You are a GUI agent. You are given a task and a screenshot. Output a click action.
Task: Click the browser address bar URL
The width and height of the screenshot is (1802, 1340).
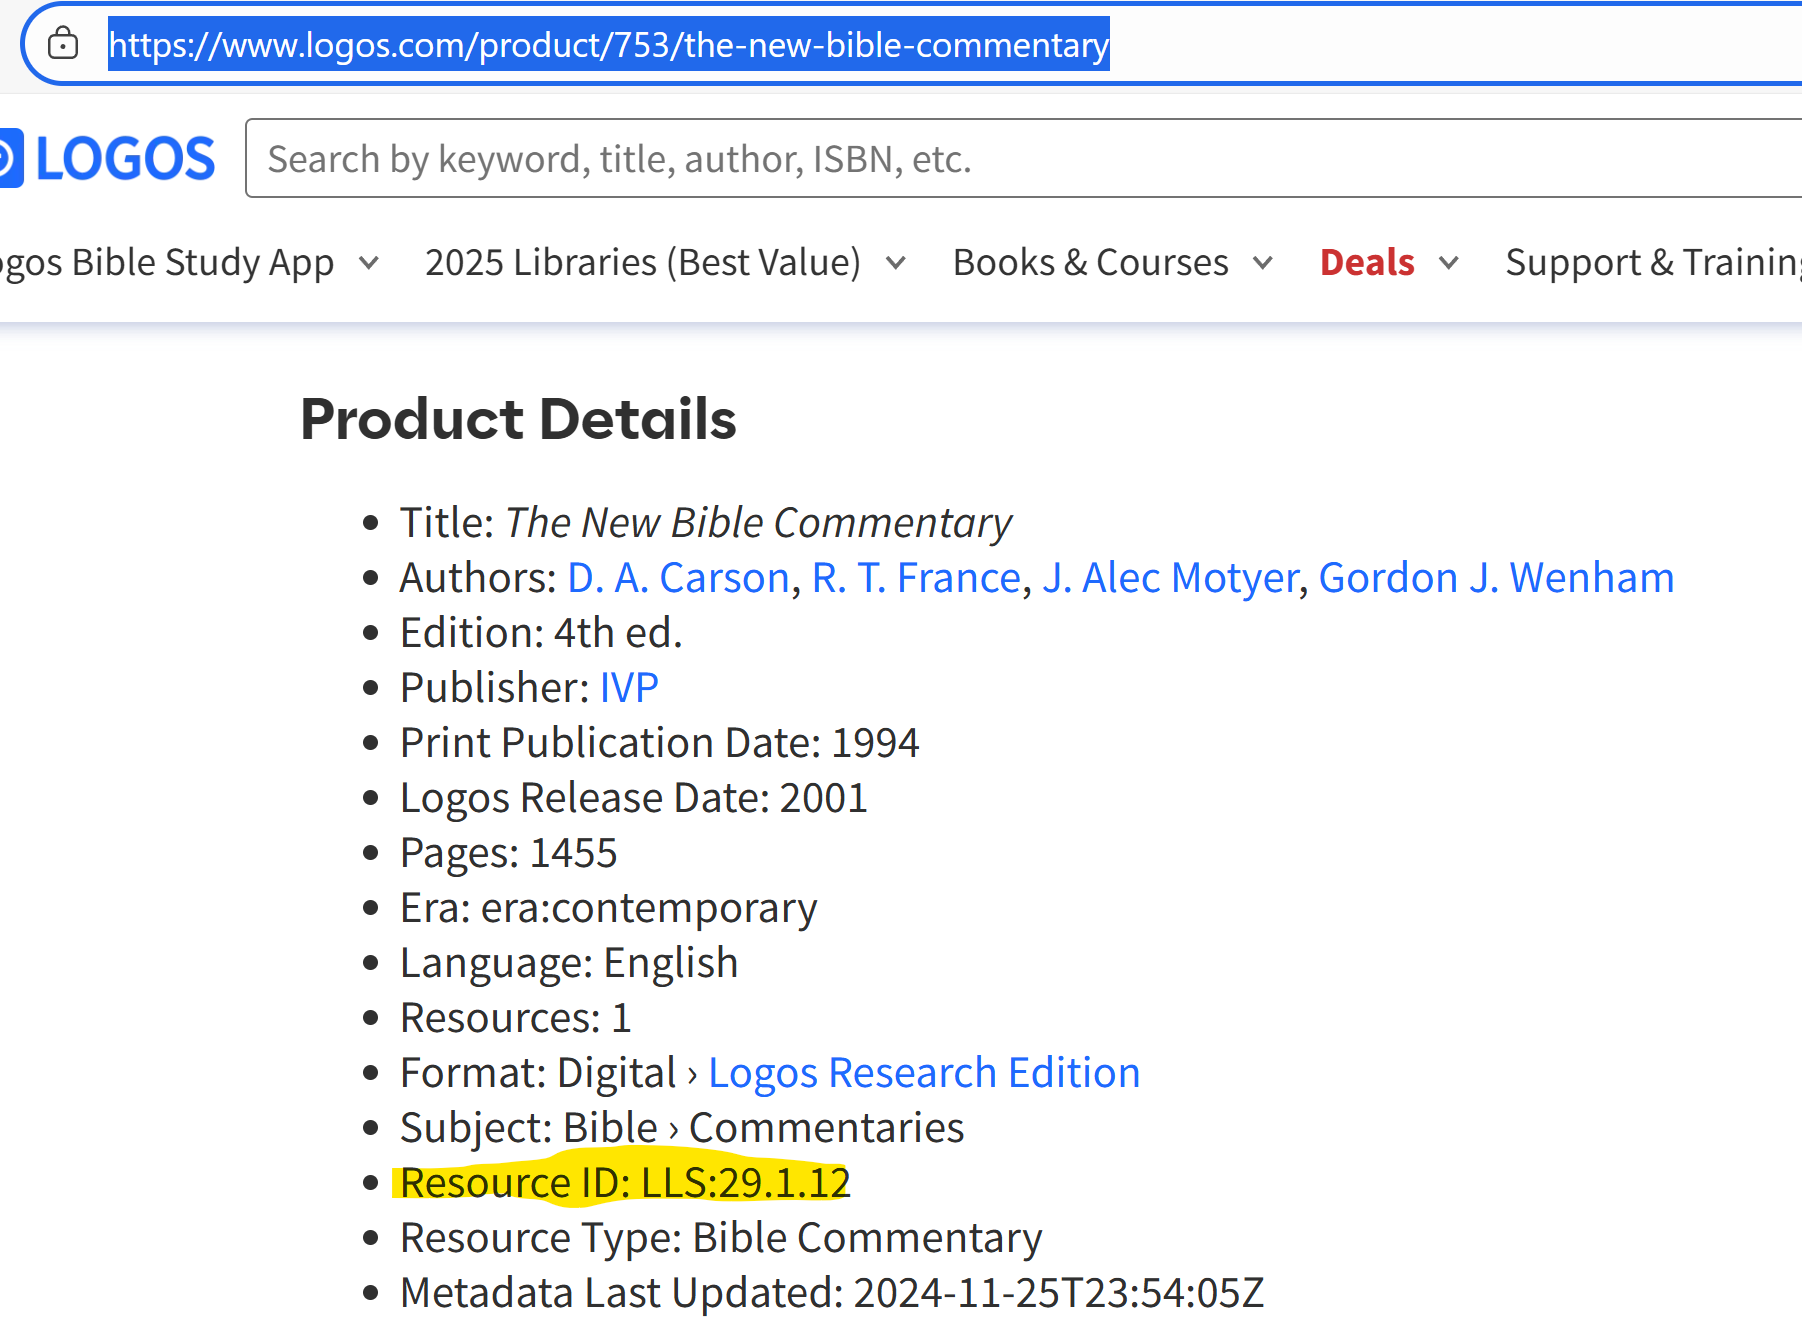click(x=608, y=45)
